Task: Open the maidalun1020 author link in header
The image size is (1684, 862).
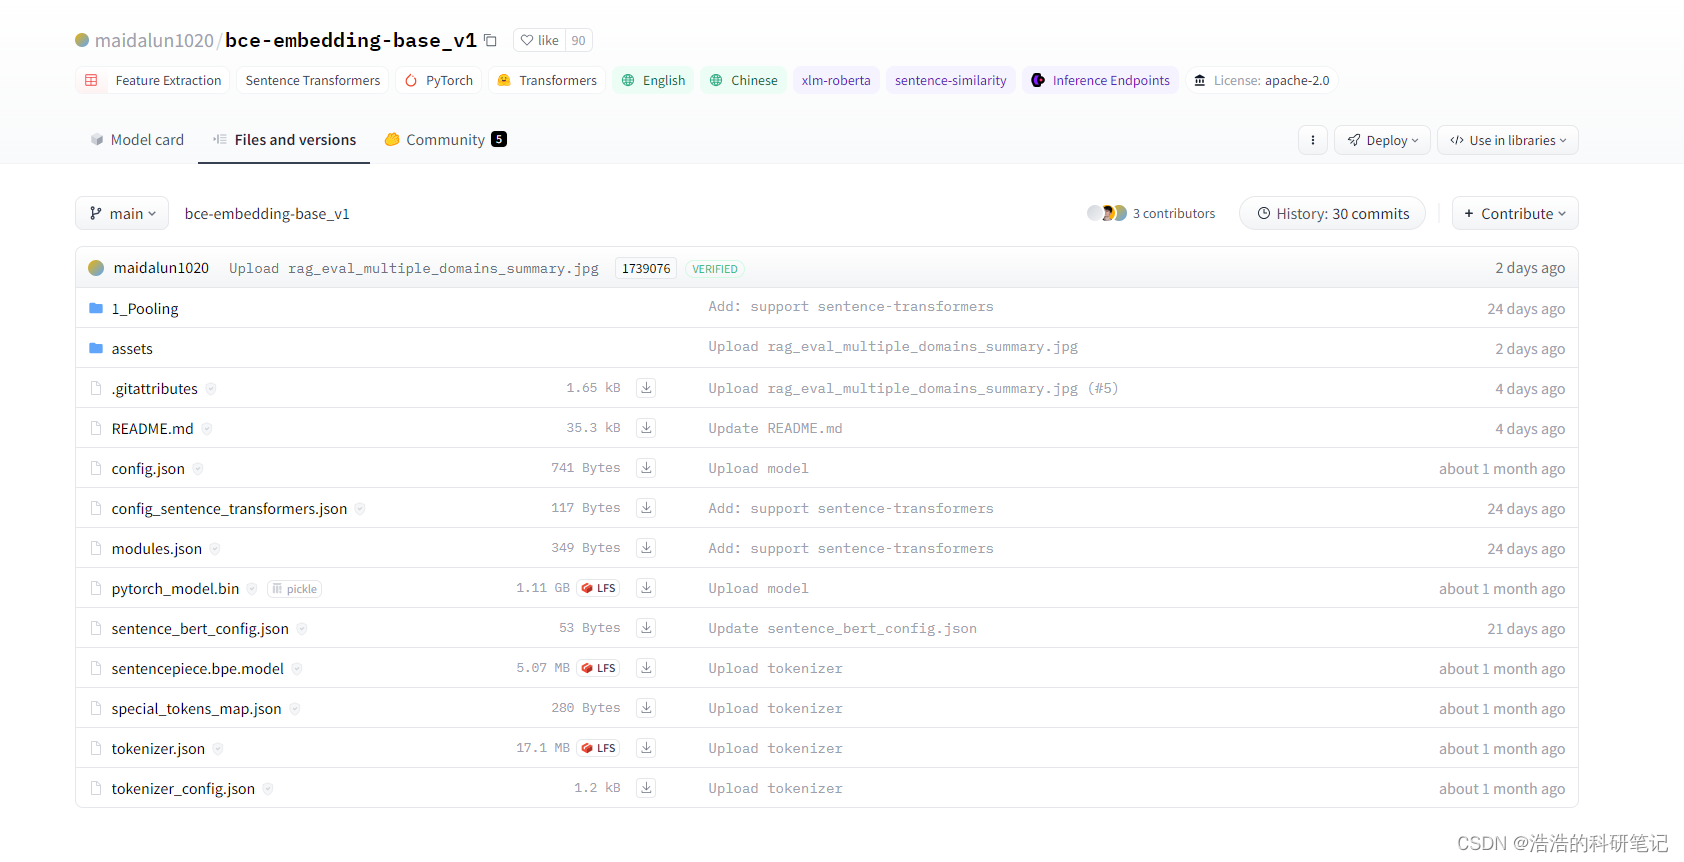Action: pos(154,40)
